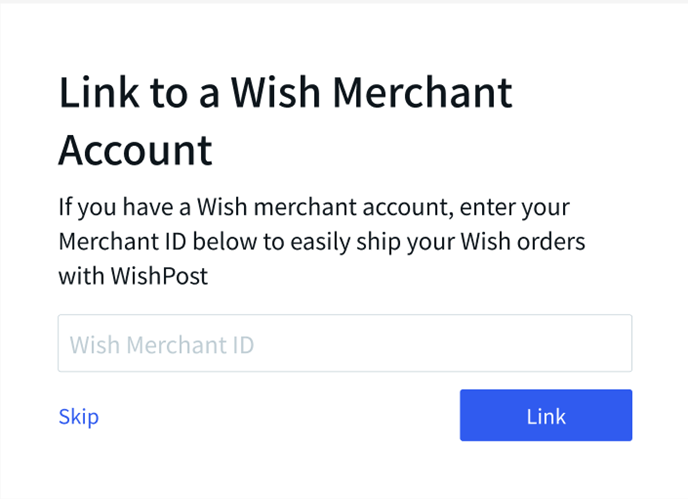Click the first line of the instructions text

314,207
